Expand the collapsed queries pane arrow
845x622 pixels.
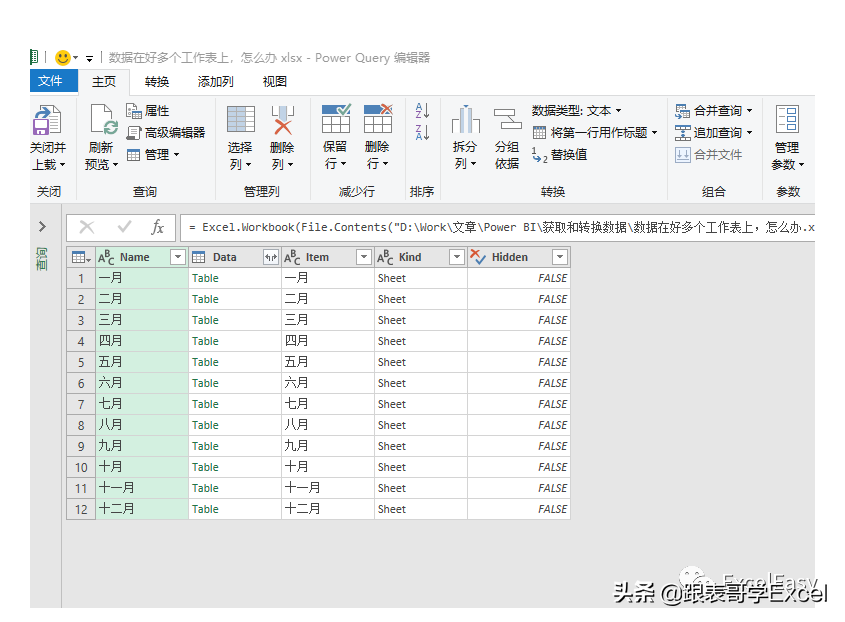coord(43,226)
